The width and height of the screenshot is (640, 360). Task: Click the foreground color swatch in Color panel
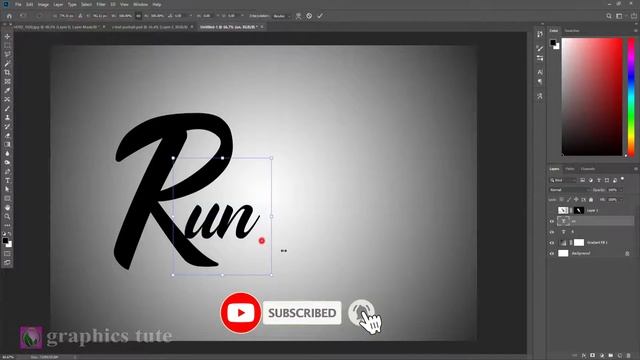pos(553,42)
